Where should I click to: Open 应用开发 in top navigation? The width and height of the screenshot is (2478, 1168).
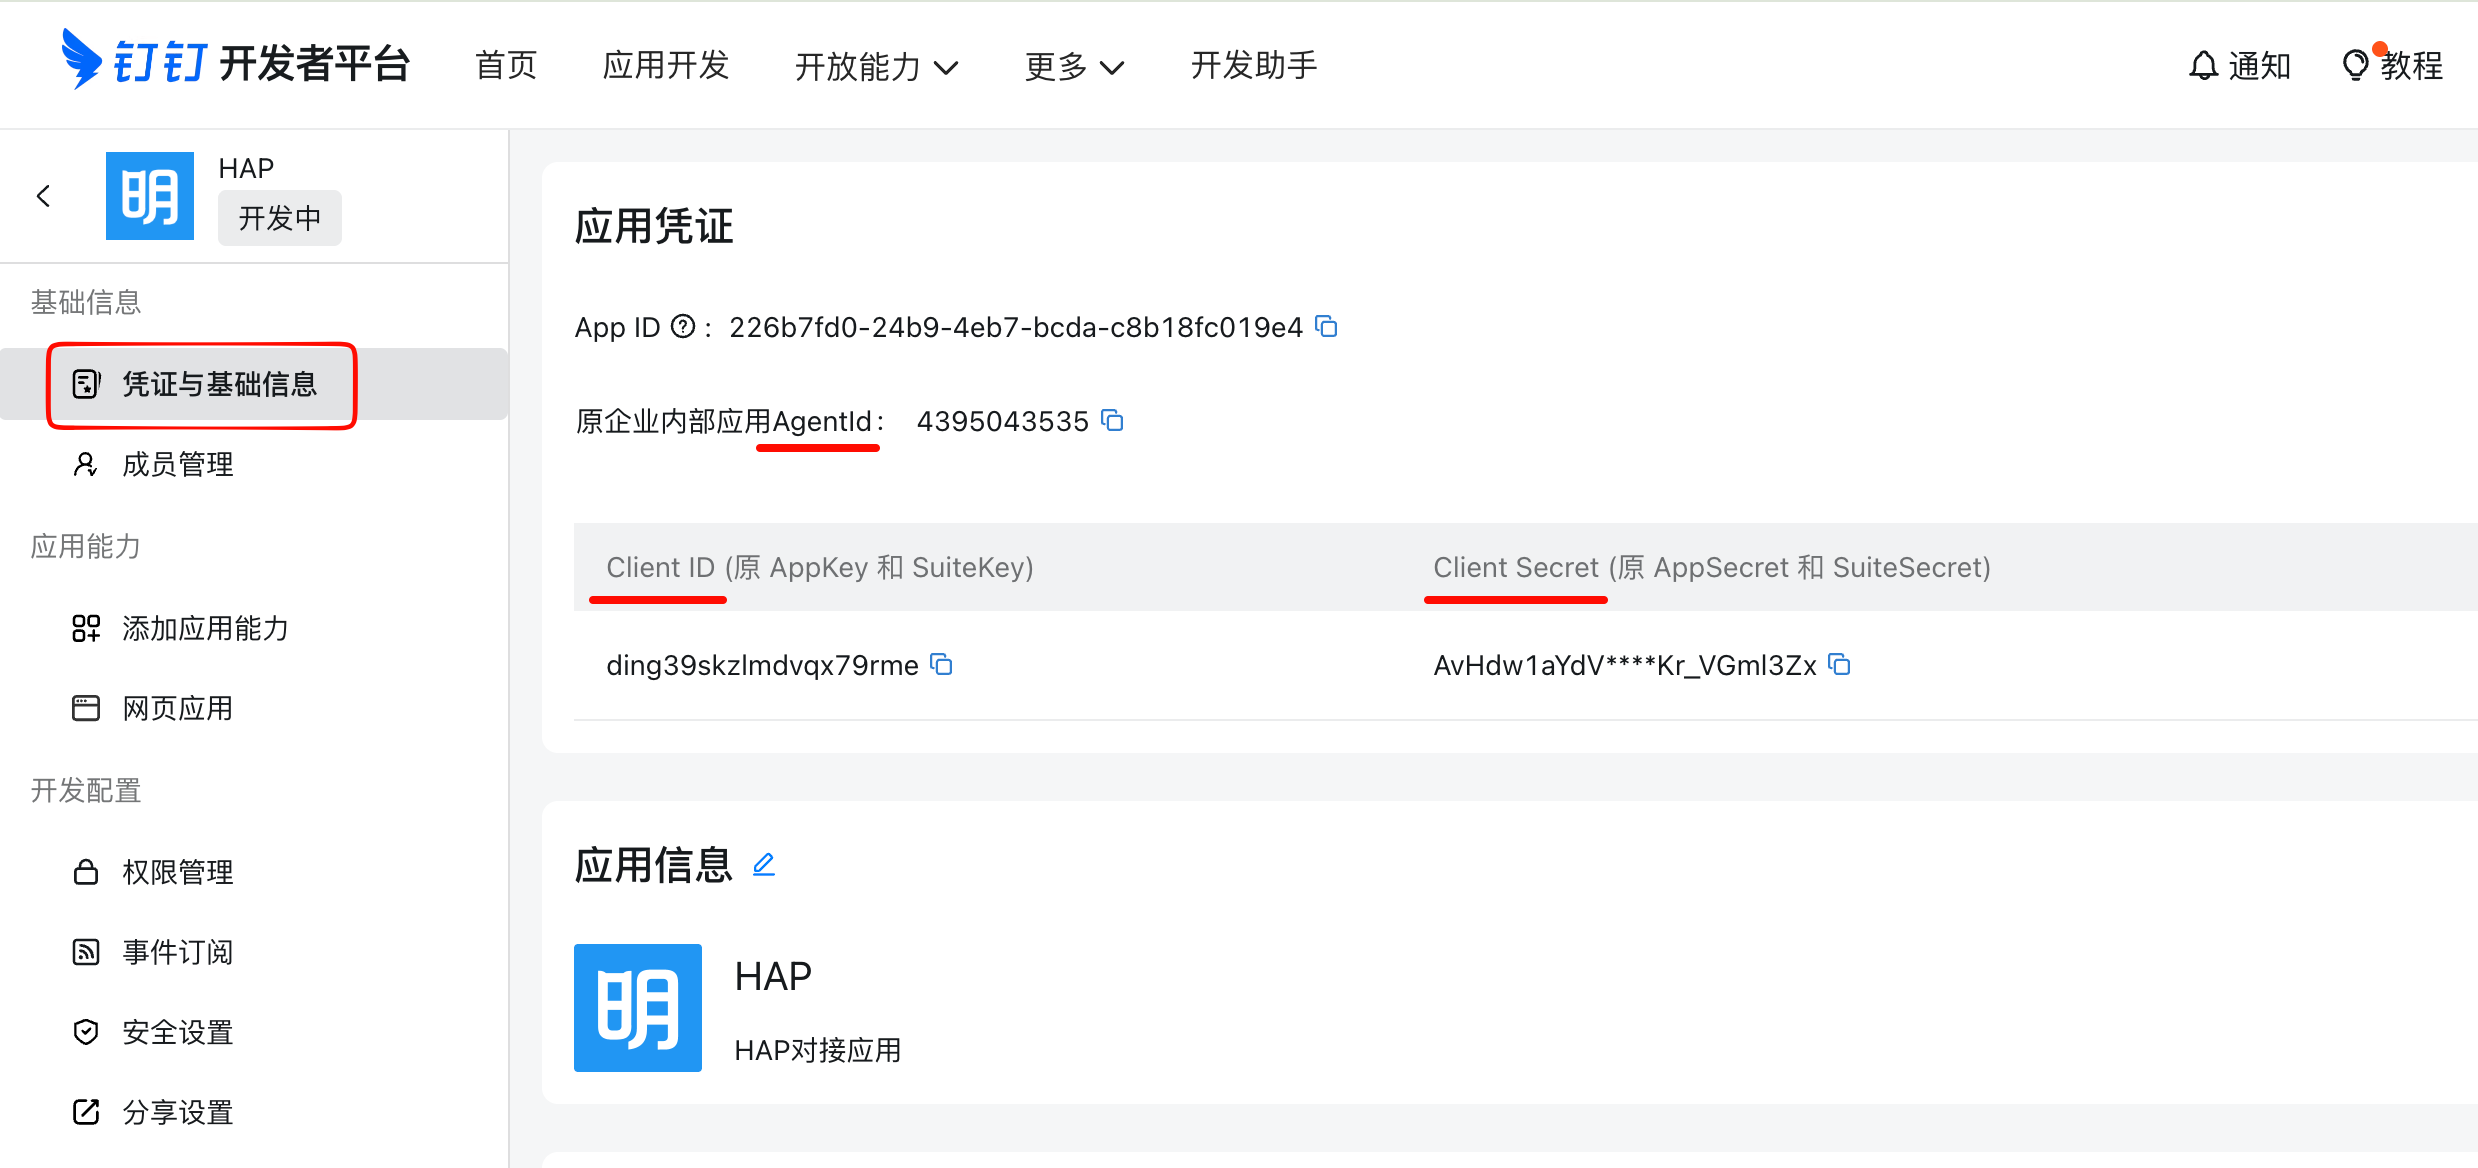[x=666, y=66]
